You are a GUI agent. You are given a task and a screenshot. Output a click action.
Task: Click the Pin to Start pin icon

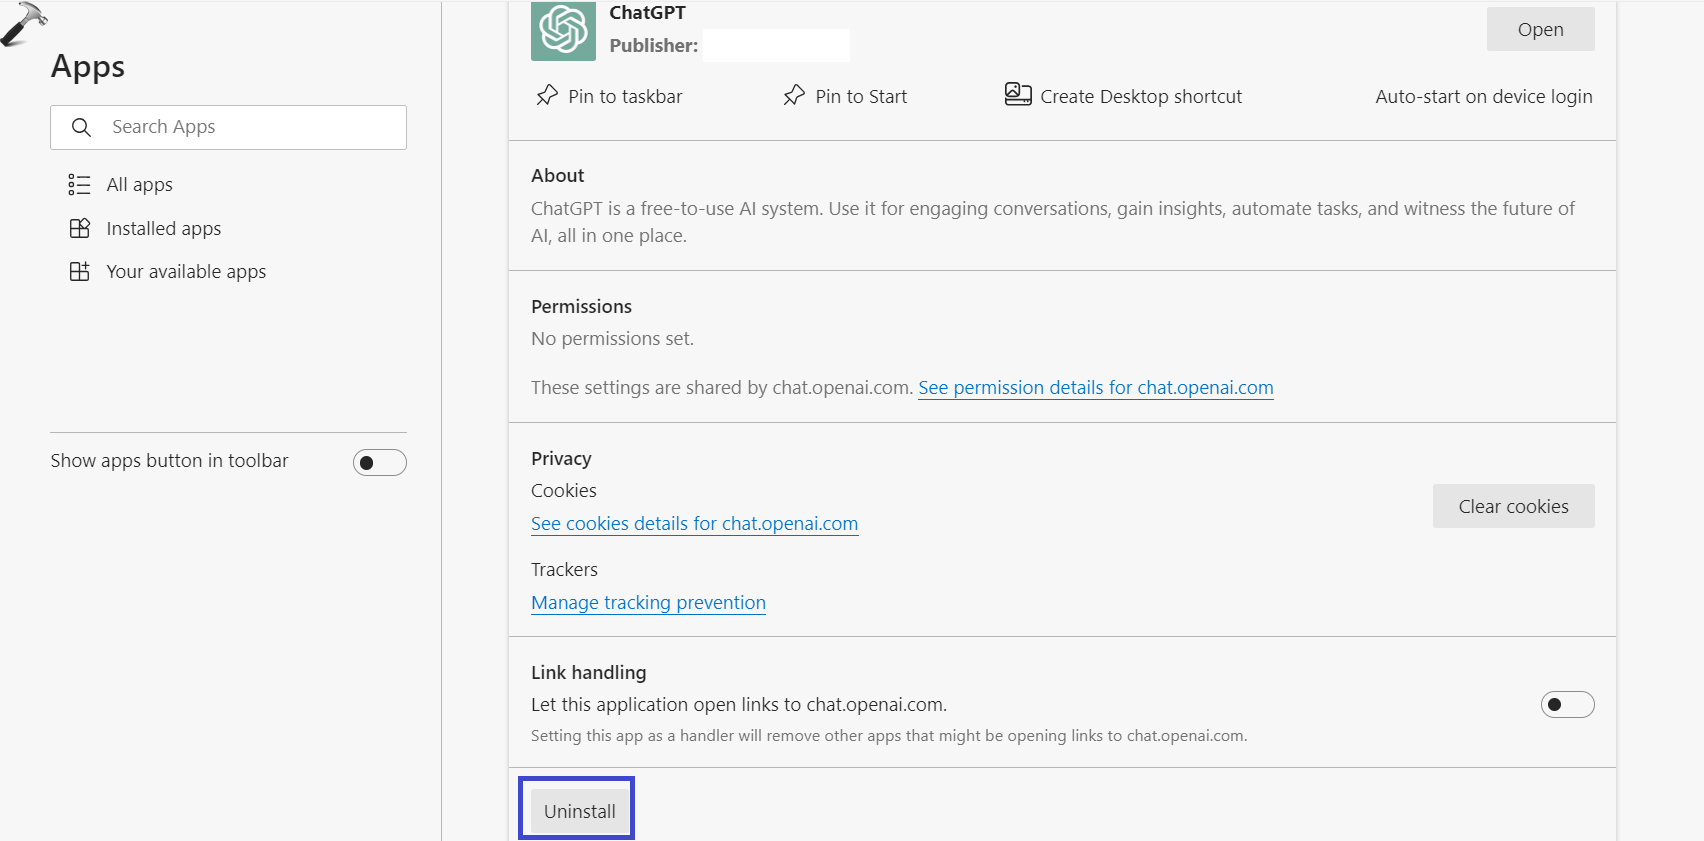click(794, 96)
